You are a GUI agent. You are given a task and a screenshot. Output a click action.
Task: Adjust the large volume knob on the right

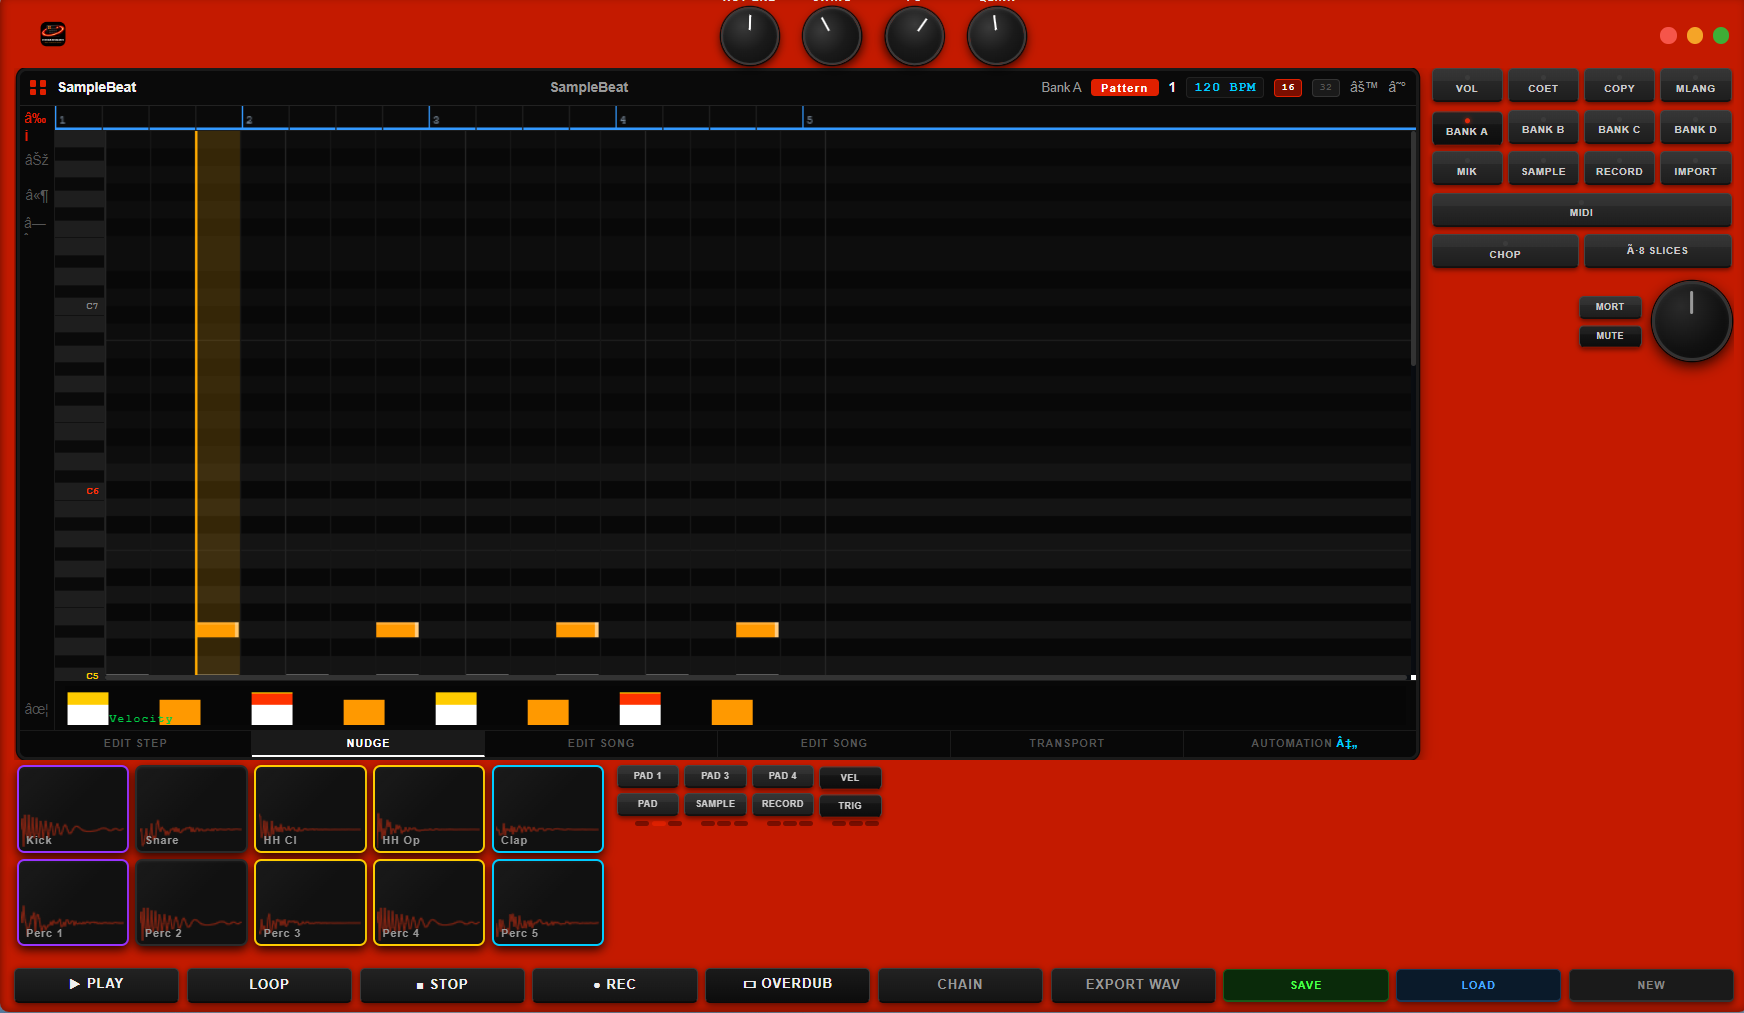click(1691, 321)
